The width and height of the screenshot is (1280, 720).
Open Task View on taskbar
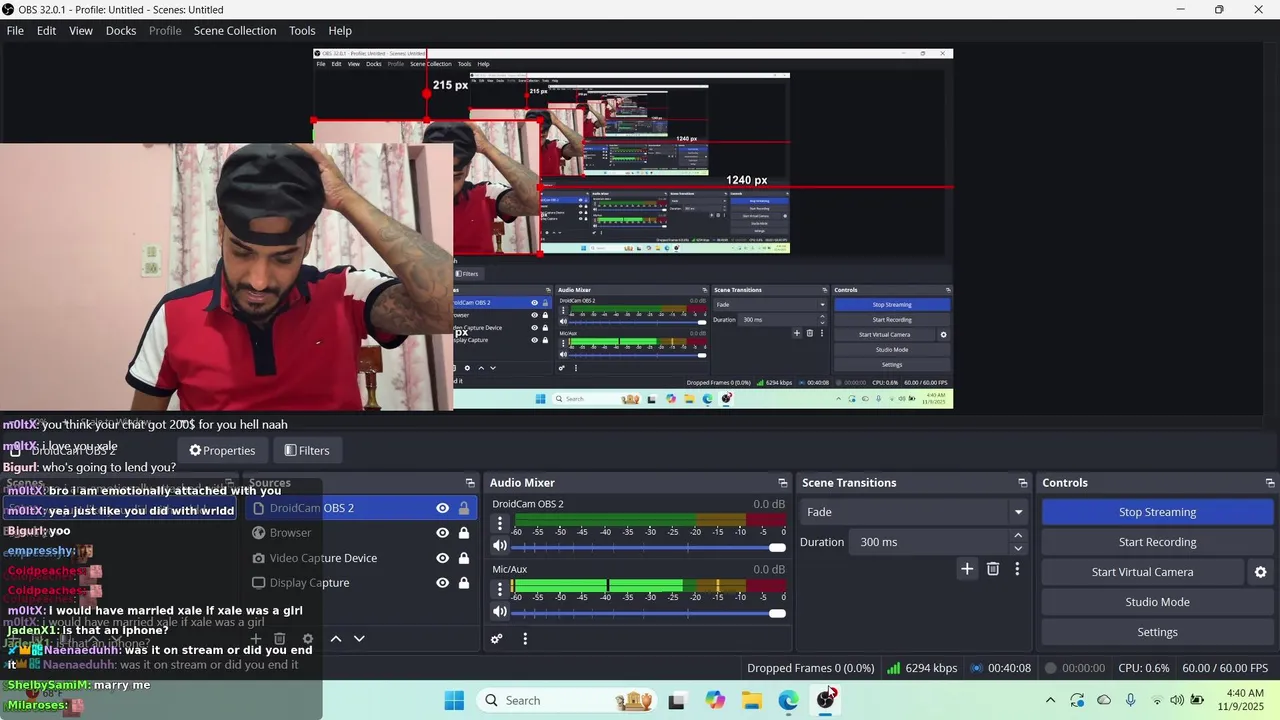[x=677, y=700]
